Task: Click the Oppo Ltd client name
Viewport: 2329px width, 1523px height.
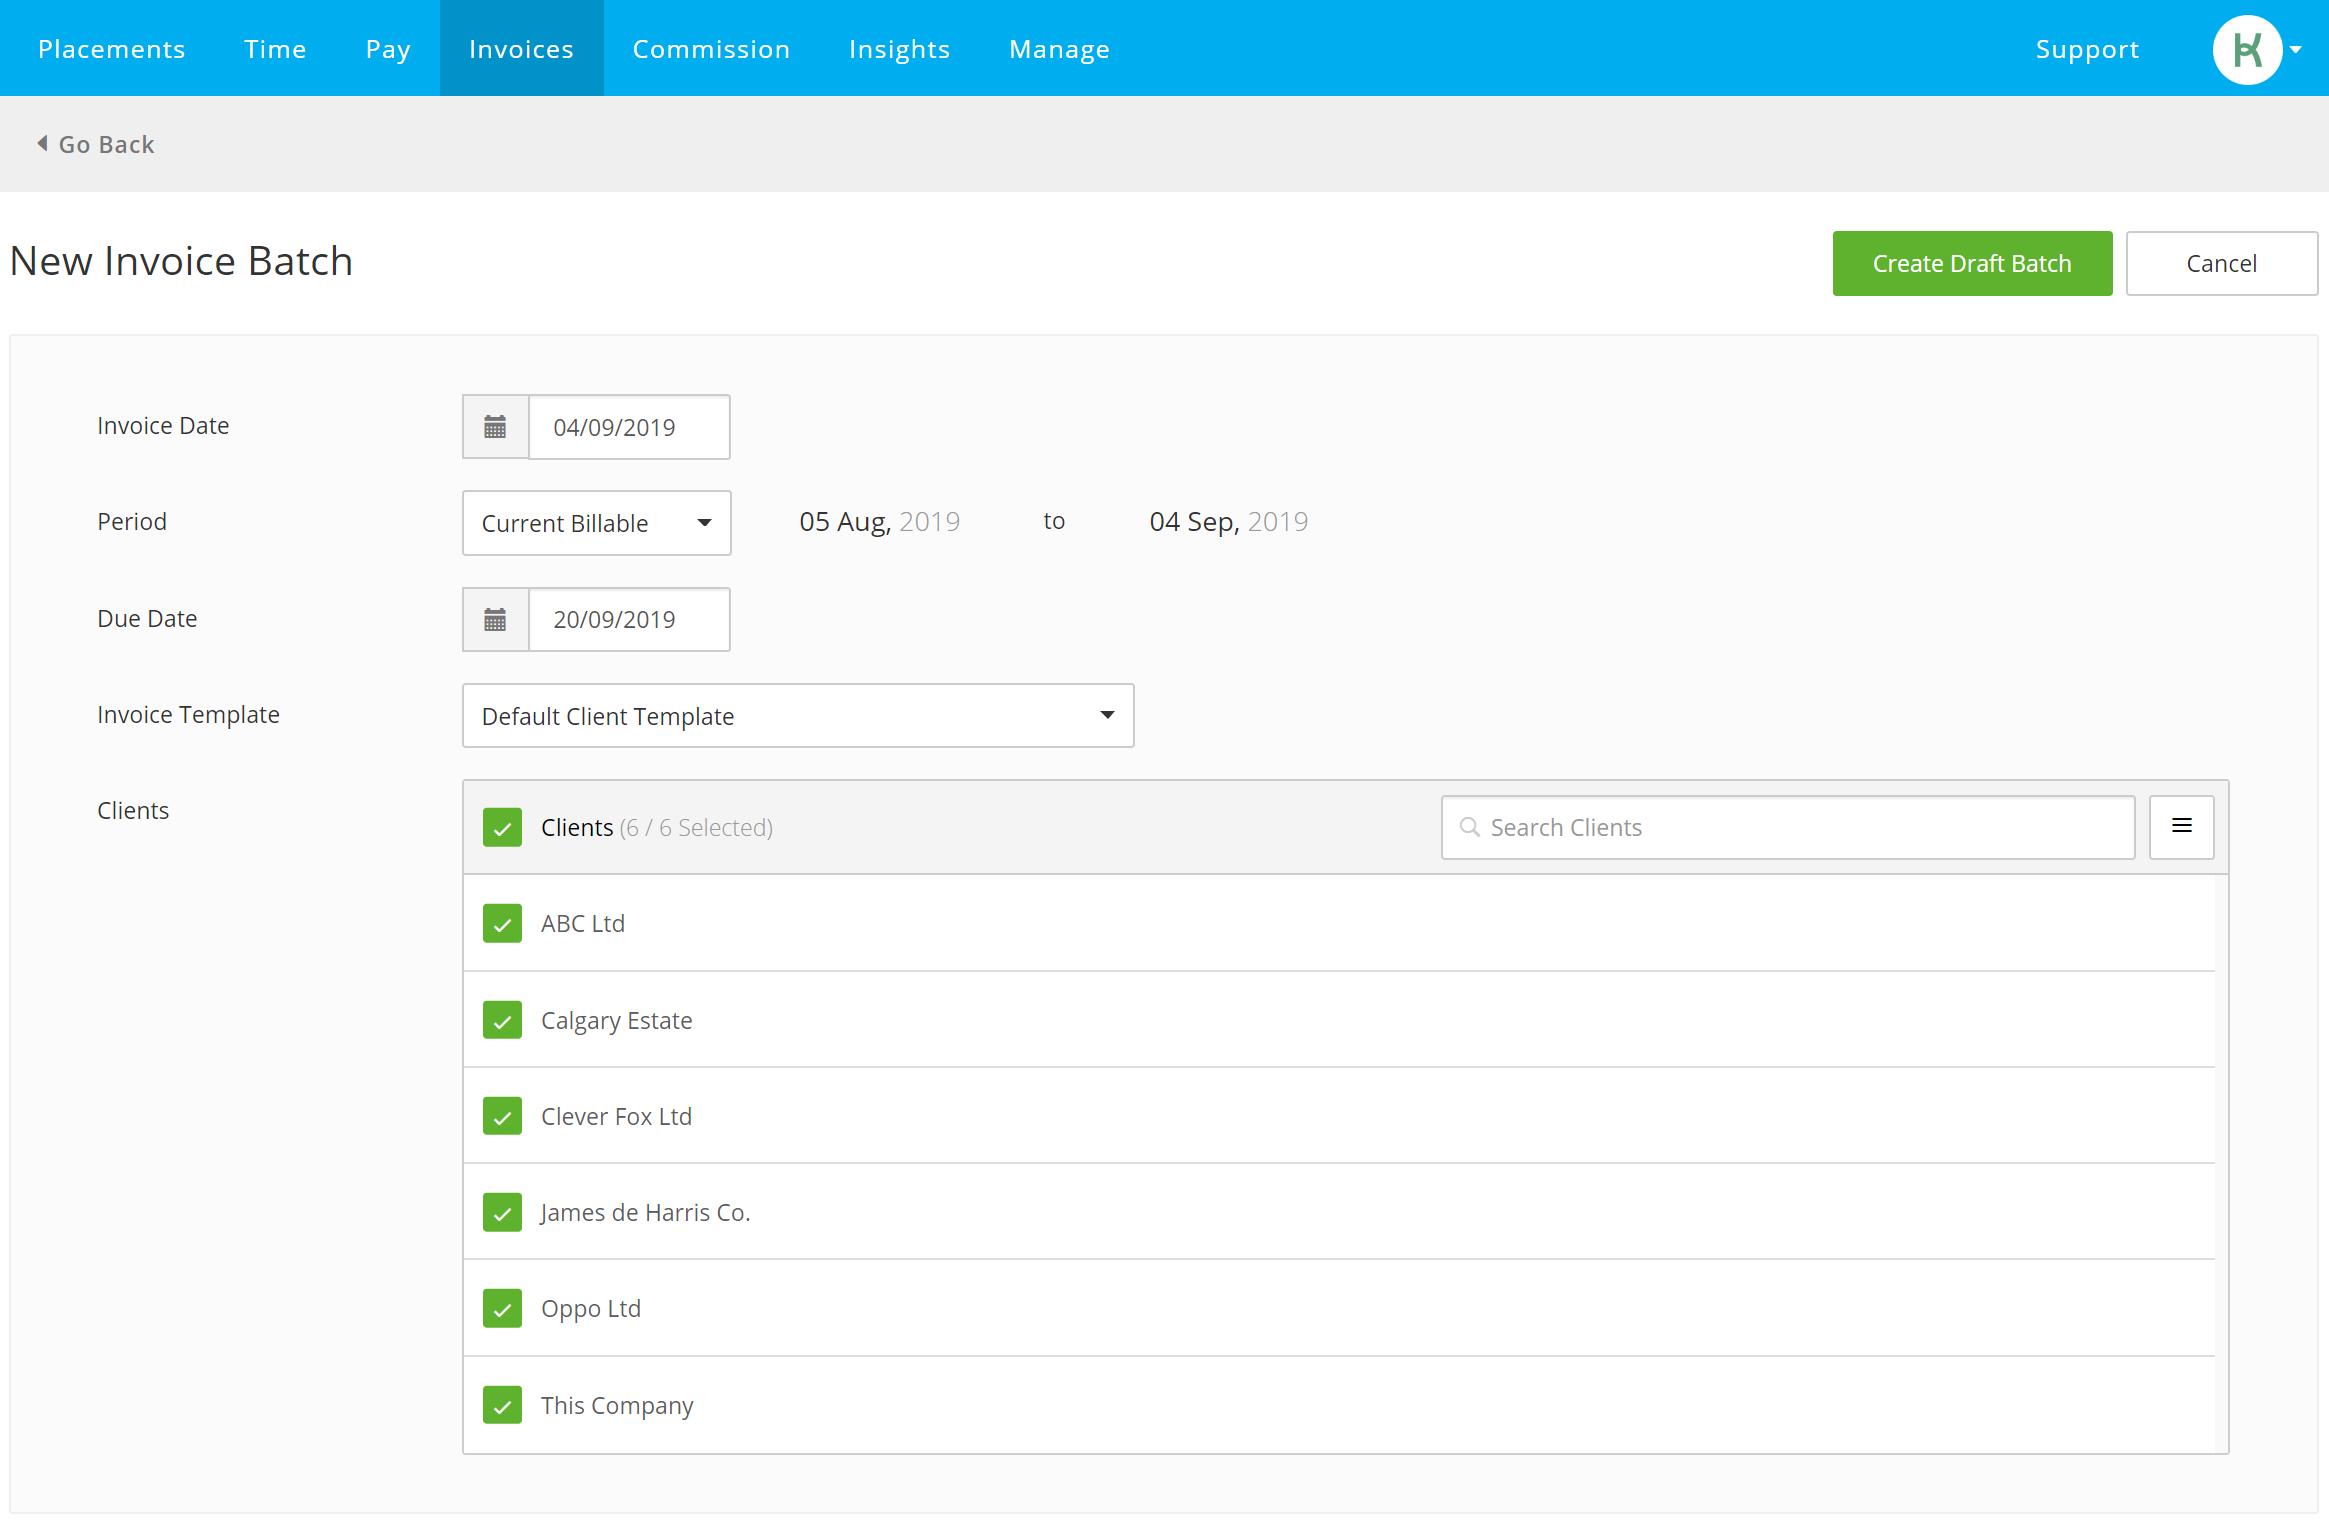Action: [591, 1309]
